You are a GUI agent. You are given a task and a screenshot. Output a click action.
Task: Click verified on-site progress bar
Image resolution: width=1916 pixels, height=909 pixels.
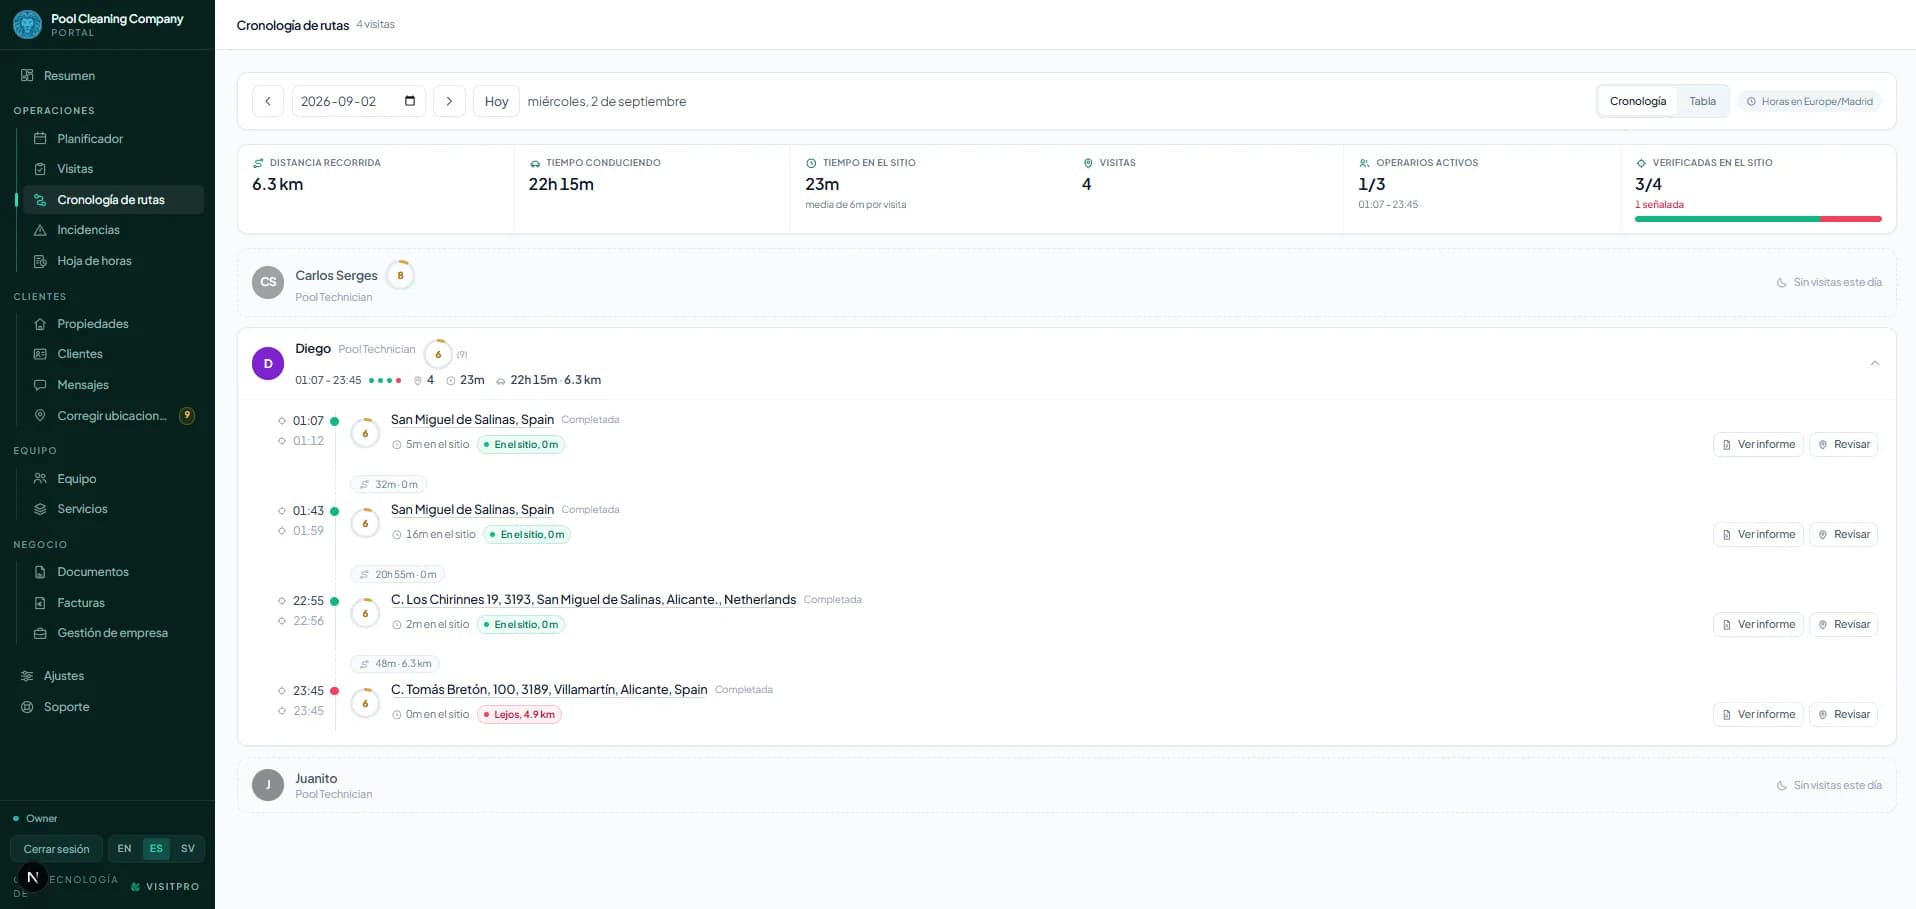1758,219
